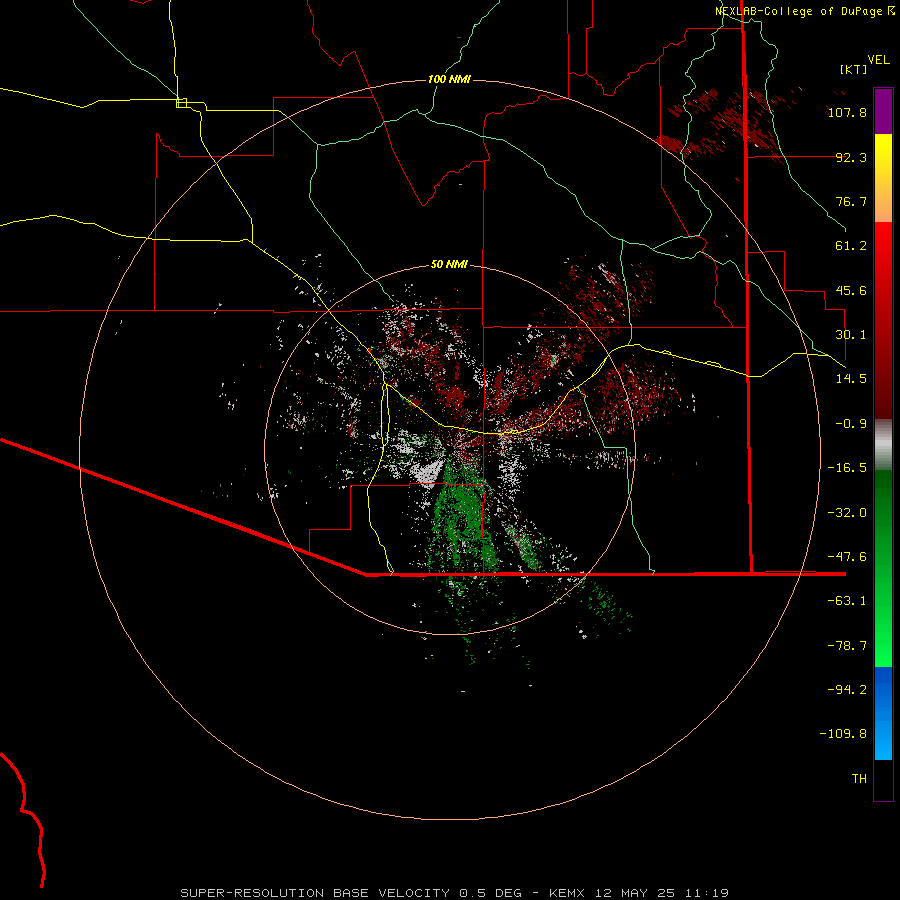The image size is (900, 900).
Task: Click the 50 NMI range ring label
Action: point(449,264)
